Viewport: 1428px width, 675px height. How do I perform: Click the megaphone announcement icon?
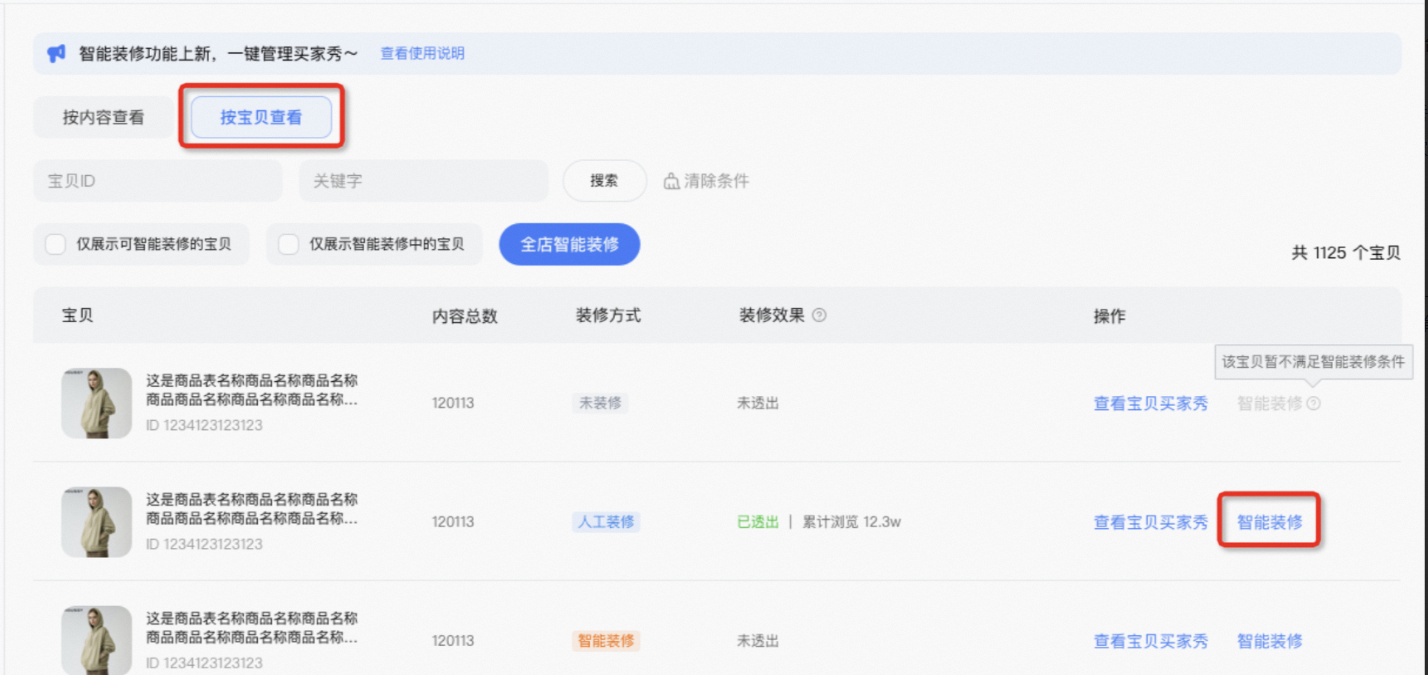54,52
